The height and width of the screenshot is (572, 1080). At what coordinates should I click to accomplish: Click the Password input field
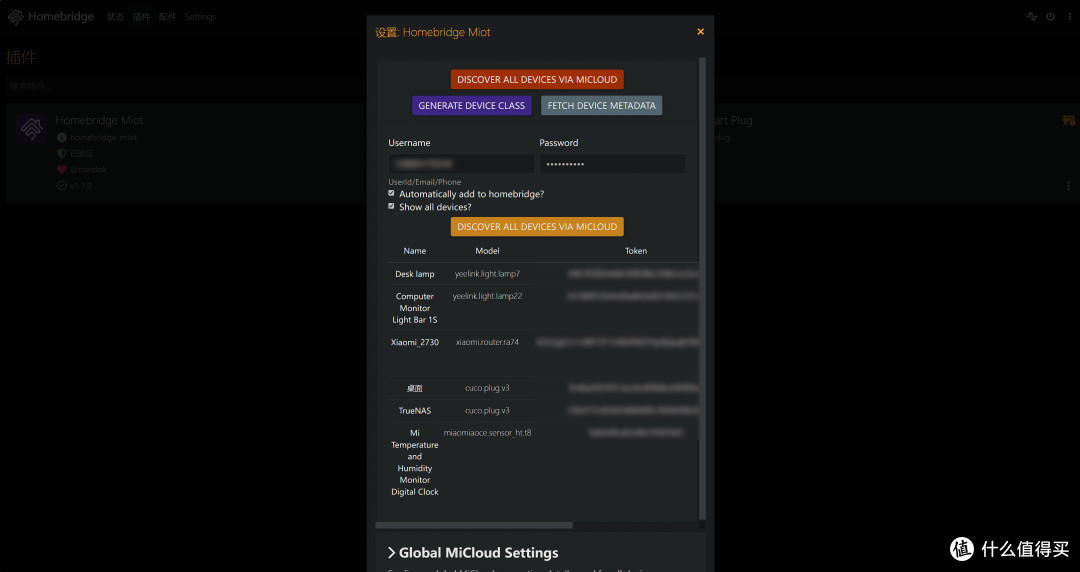coord(612,164)
